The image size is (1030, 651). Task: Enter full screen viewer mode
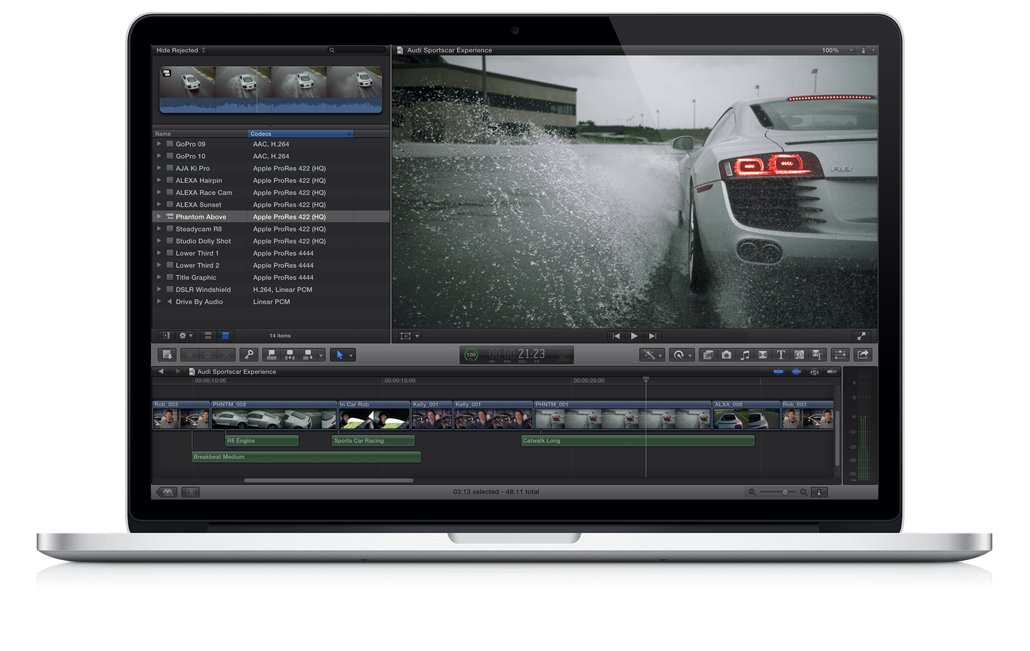pos(861,336)
